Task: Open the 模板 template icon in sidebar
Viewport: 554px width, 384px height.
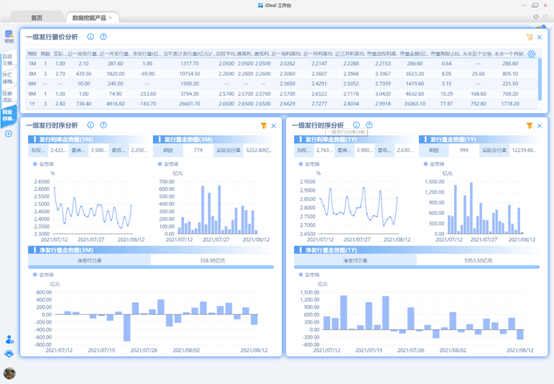Action: pyautogui.click(x=9, y=36)
